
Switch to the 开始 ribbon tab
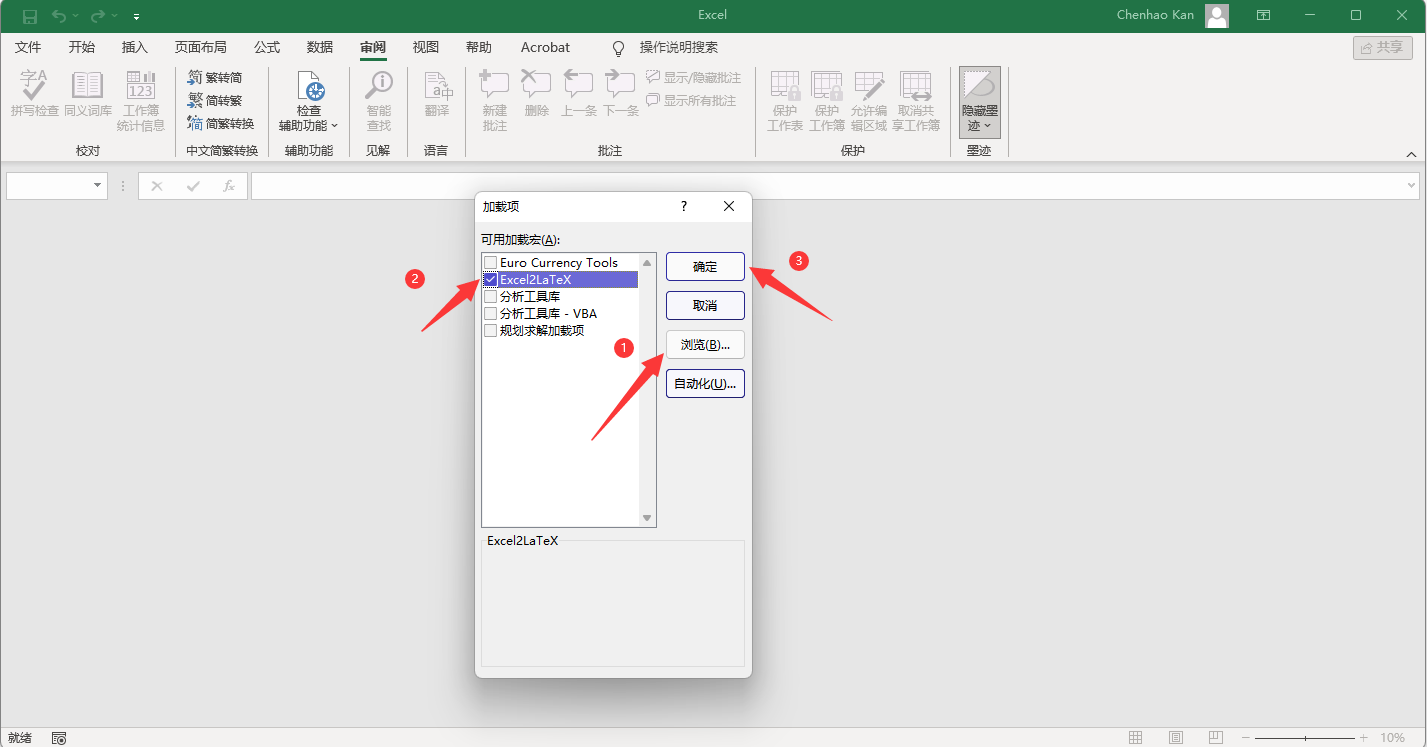[x=82, y=47]
